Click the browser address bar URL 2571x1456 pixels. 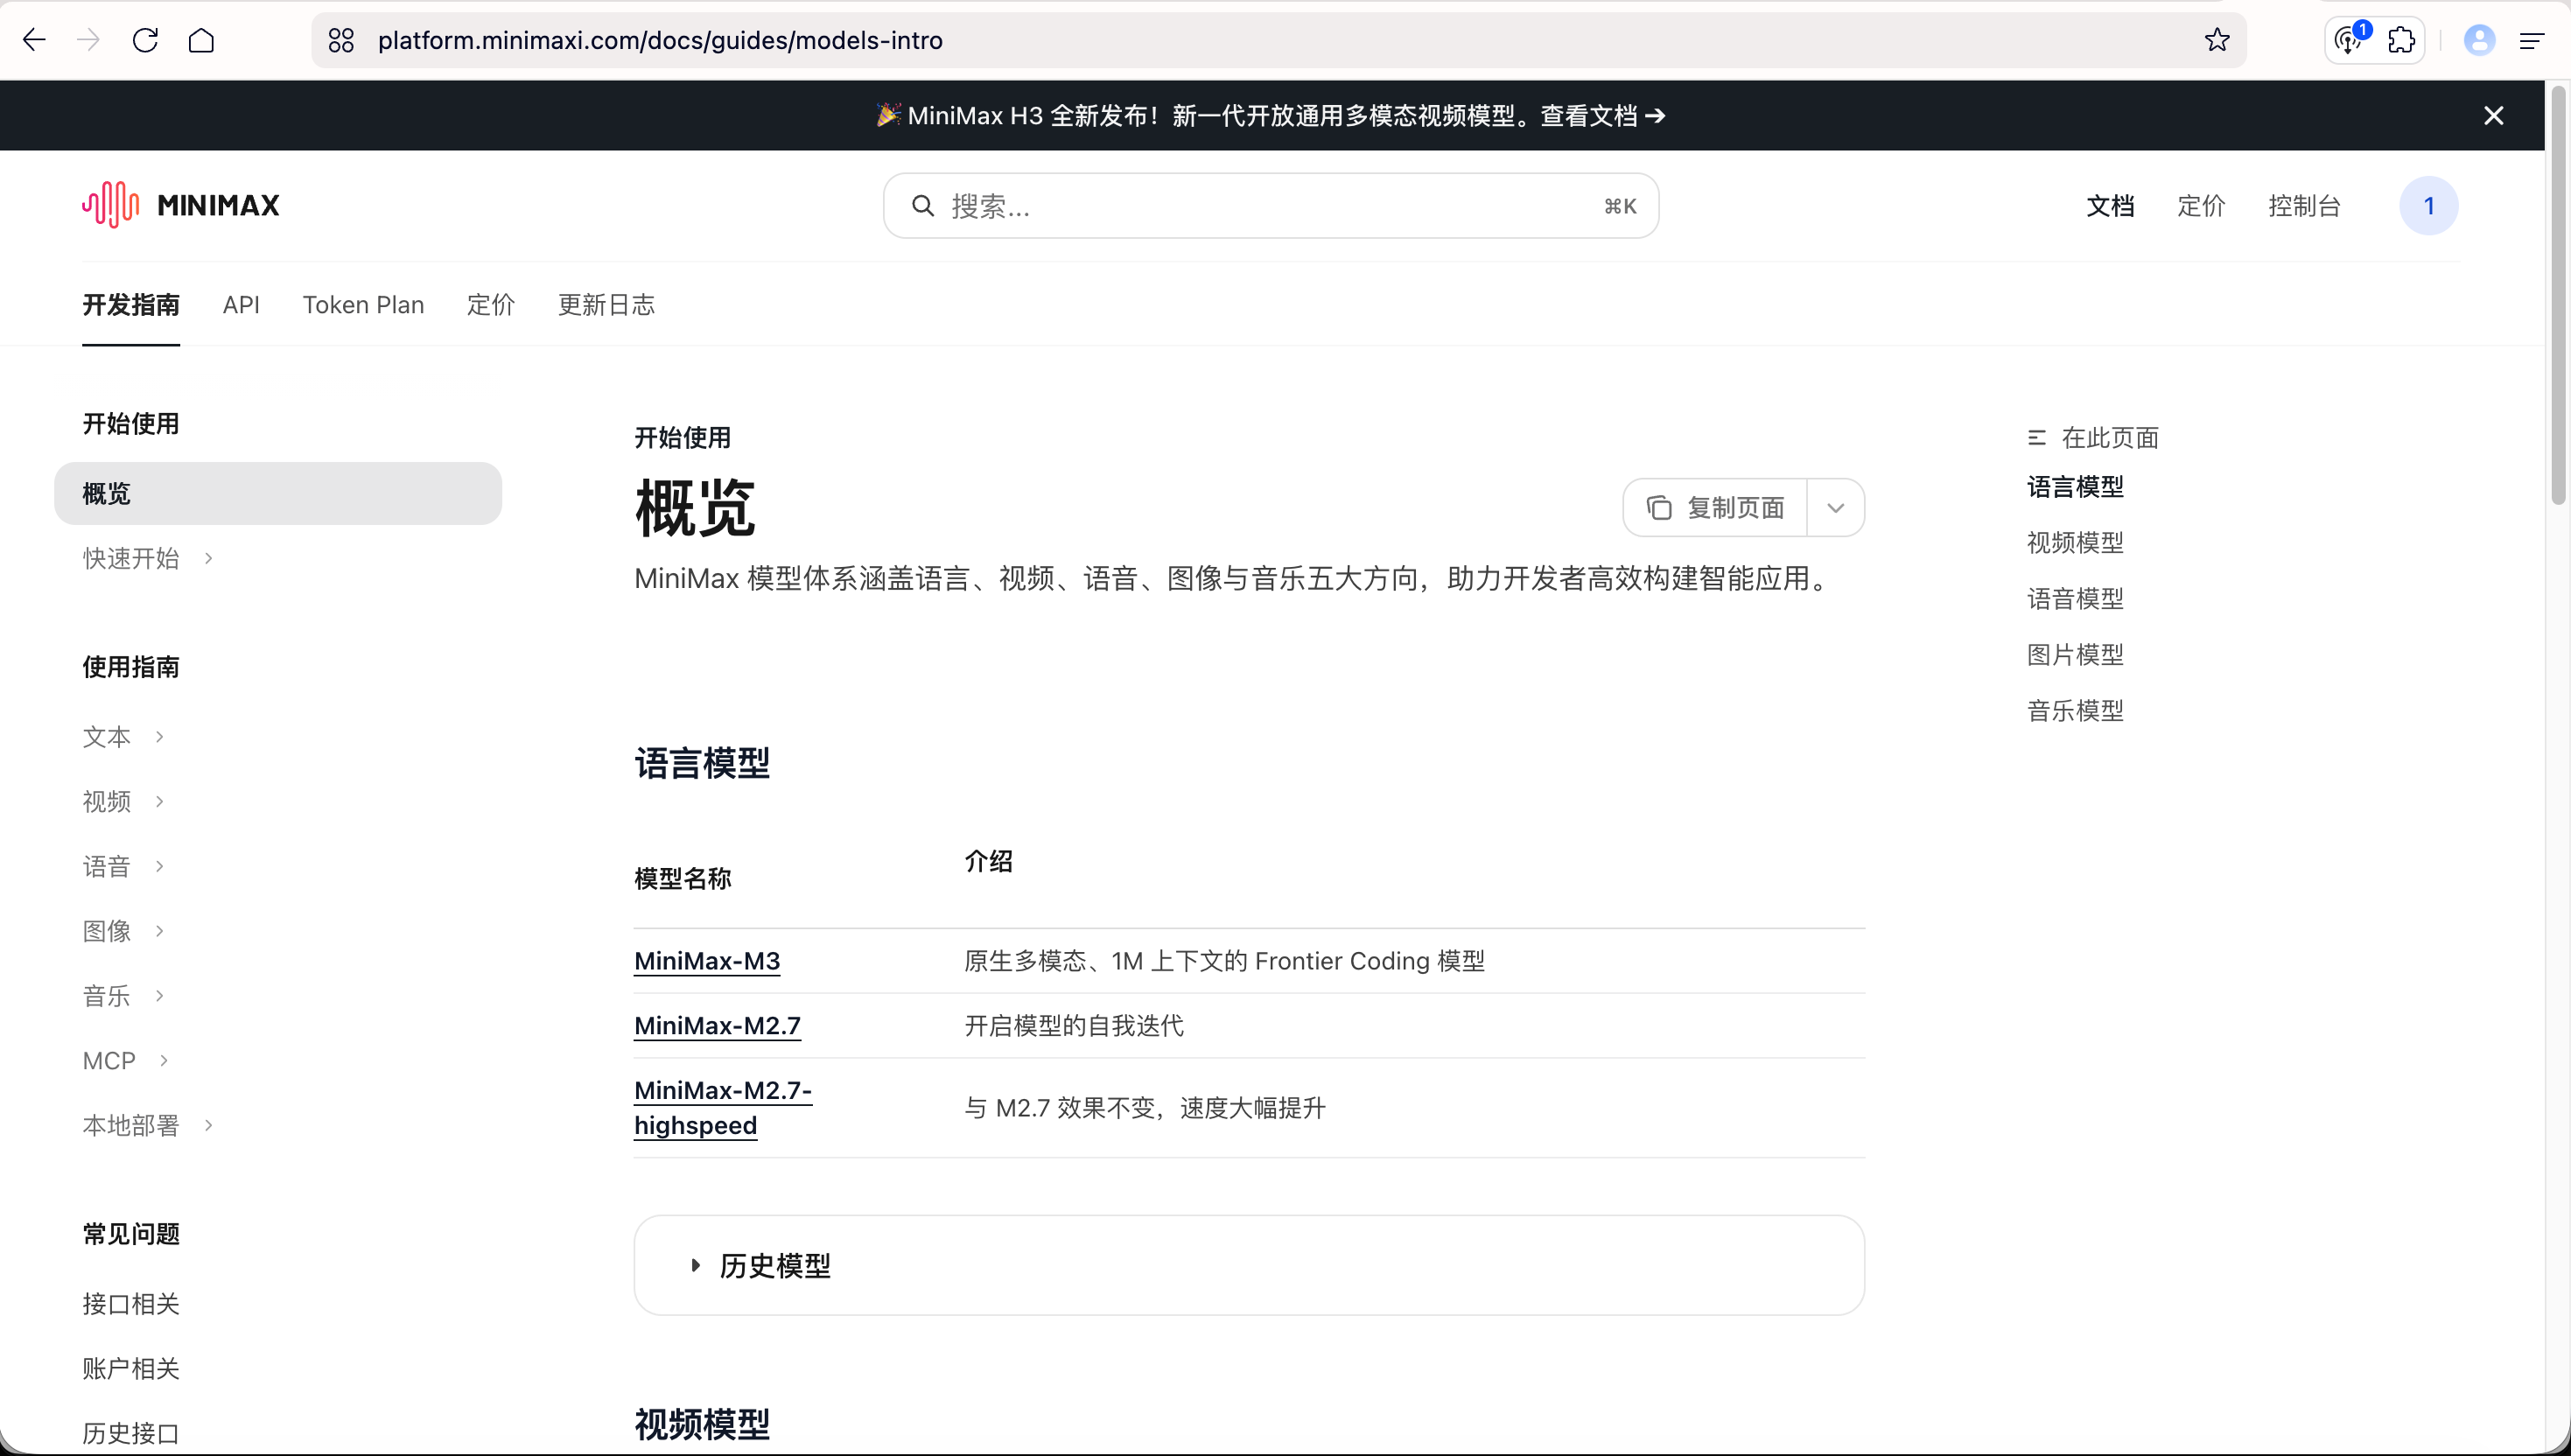[x=660, y=40]
